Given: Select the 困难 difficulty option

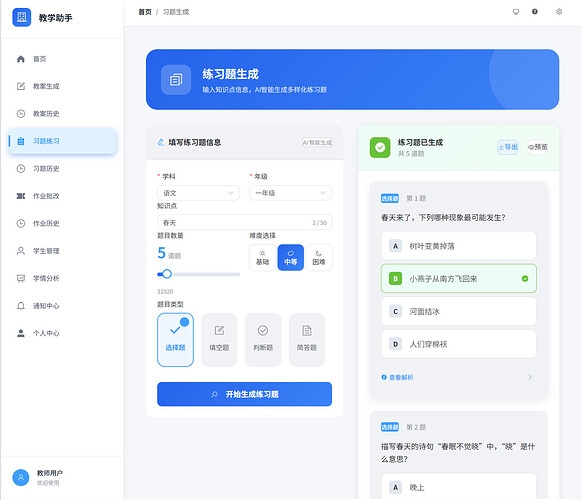Looking at the screenshot, I should [319, 258].
